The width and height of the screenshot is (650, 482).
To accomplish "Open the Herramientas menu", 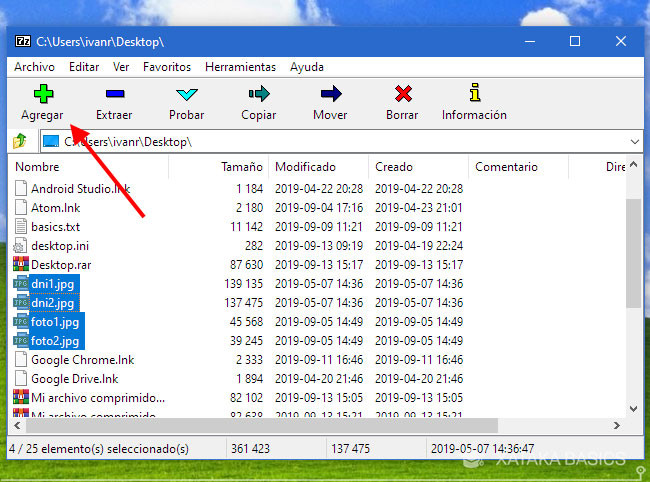I will click(x=240, y=67).
